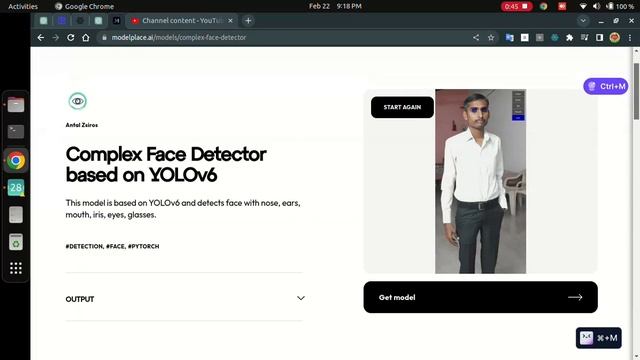This screenshot has width=640, height=360.
Task: Open the tab search dropdown
Action: pyautogui.click(x=583, y=20)
